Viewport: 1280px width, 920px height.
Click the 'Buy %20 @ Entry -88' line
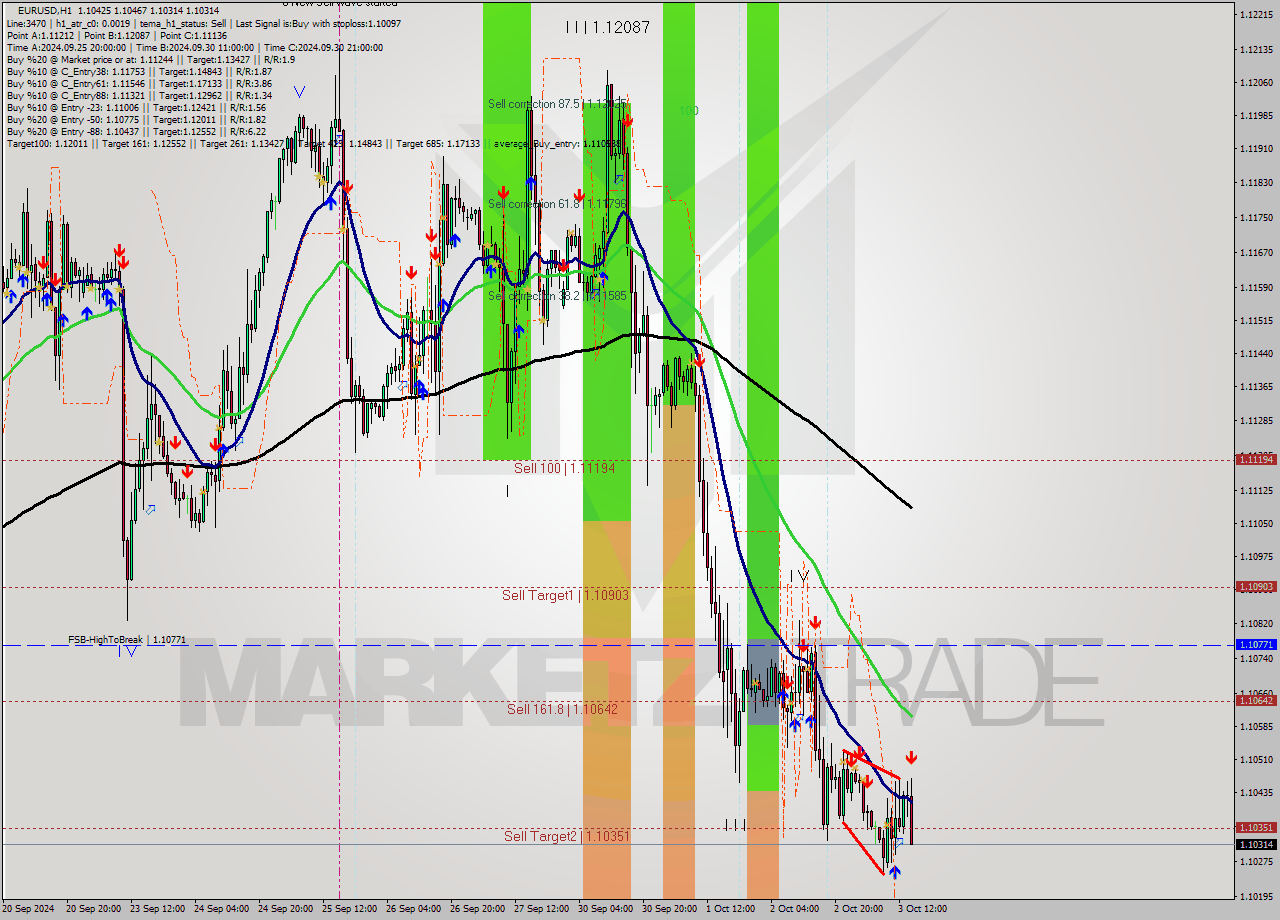point(136,131)
